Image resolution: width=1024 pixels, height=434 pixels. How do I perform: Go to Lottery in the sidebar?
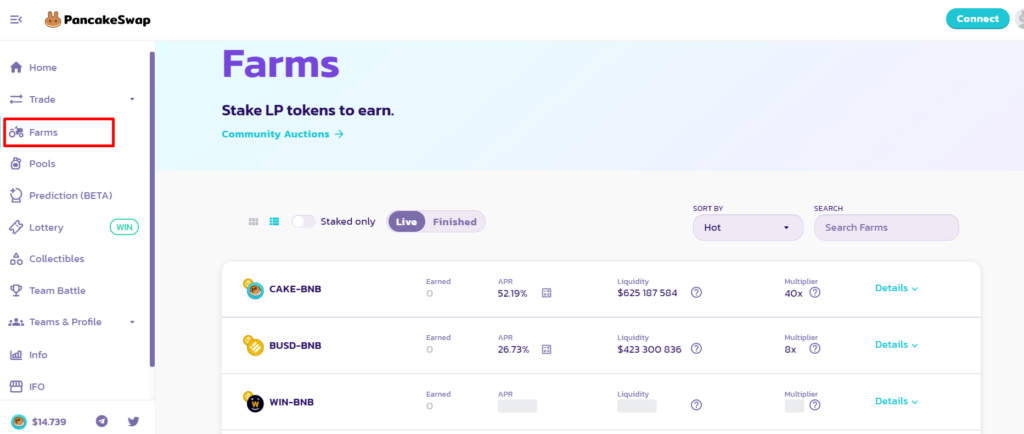click(46, 227)
